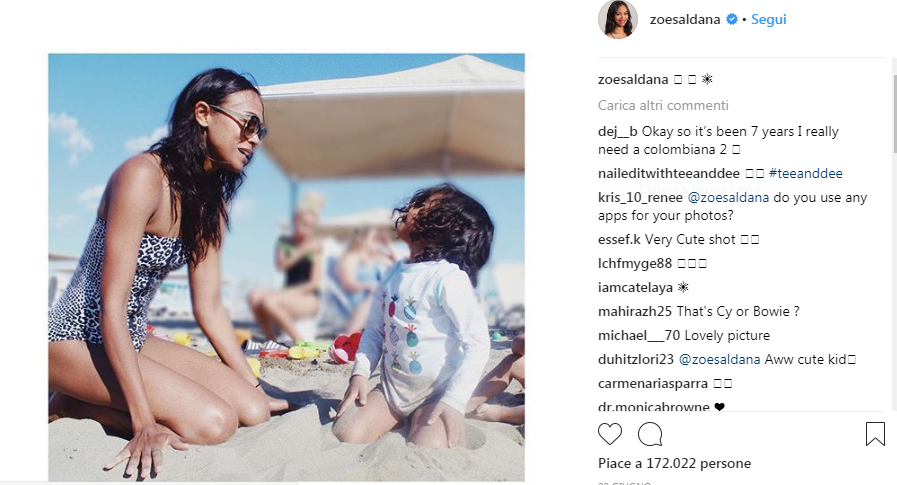Follow the account with Segui

(x=768, y=19)
